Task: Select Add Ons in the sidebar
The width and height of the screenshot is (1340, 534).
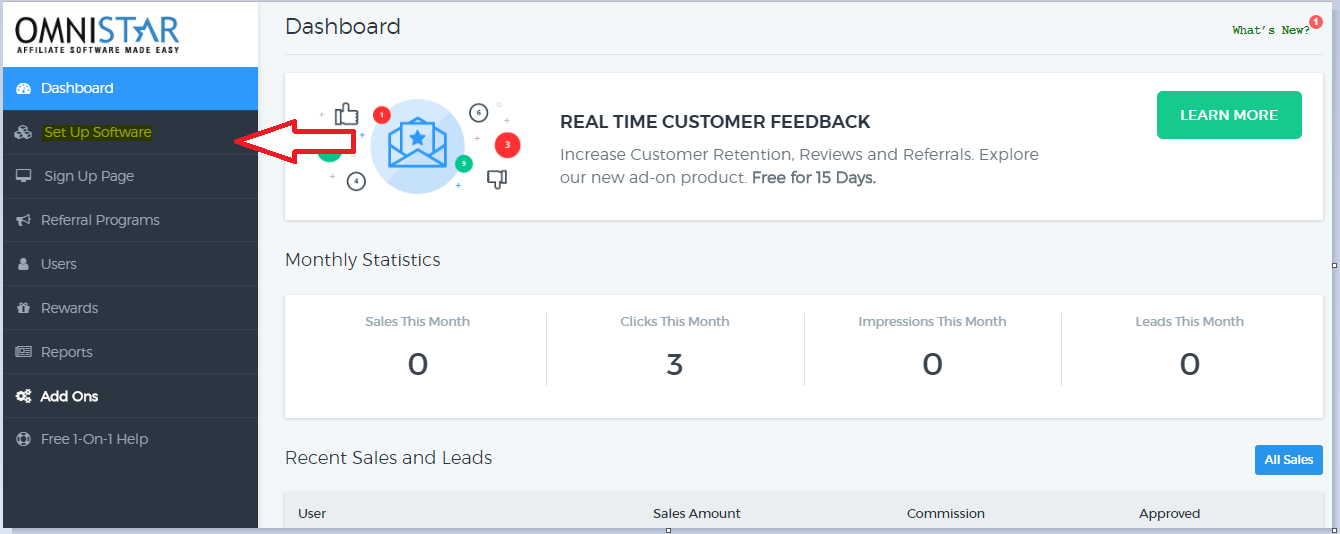Action: (x=130, y=396)
